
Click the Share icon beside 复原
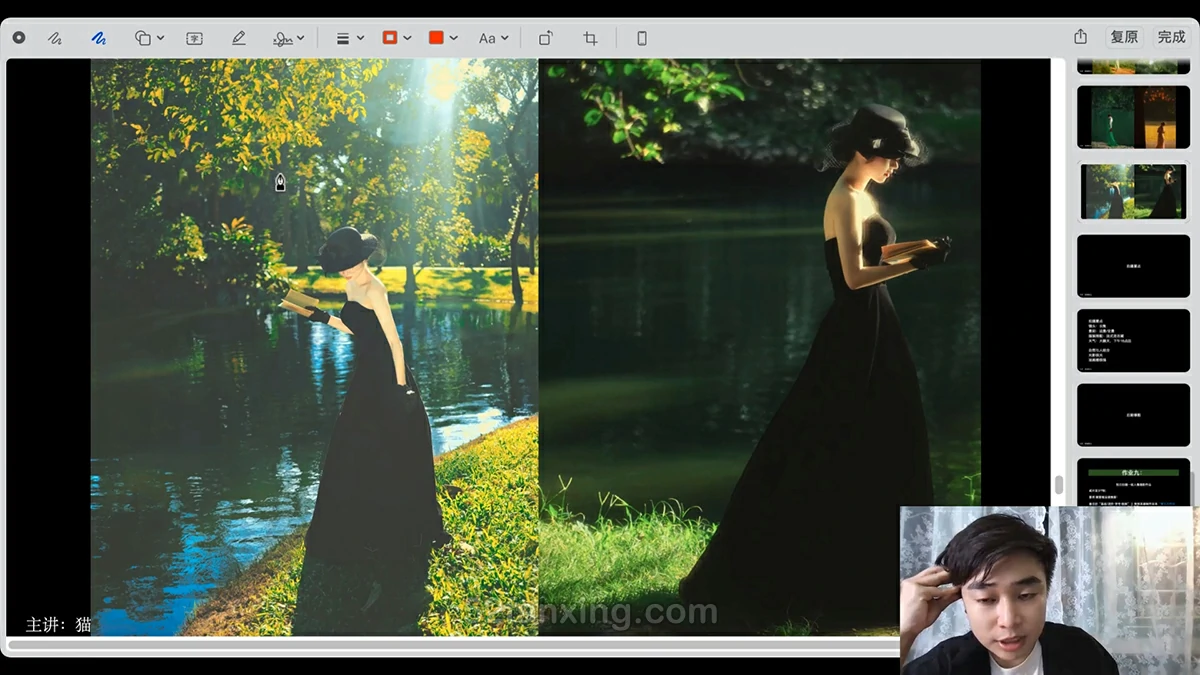click(1080, 37)
